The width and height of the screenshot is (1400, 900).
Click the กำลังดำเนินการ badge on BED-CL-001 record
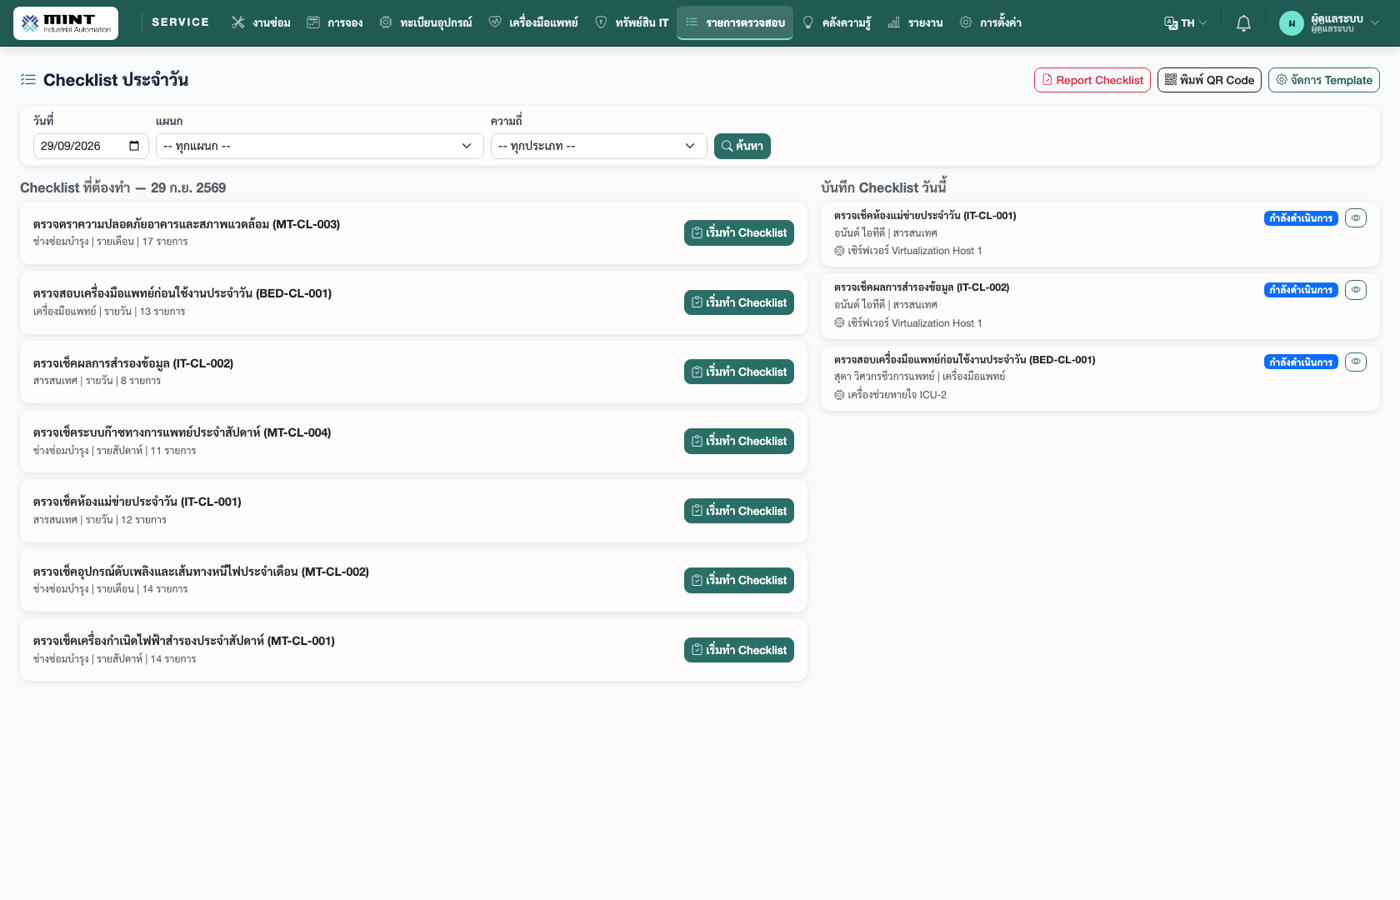click(x=1301, y=362)
